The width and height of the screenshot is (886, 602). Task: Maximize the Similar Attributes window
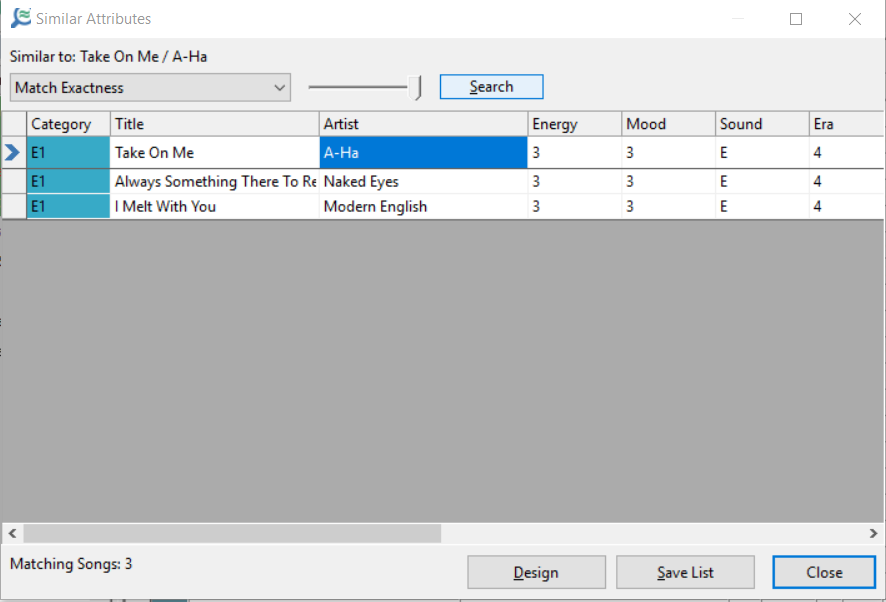point(796,19)
